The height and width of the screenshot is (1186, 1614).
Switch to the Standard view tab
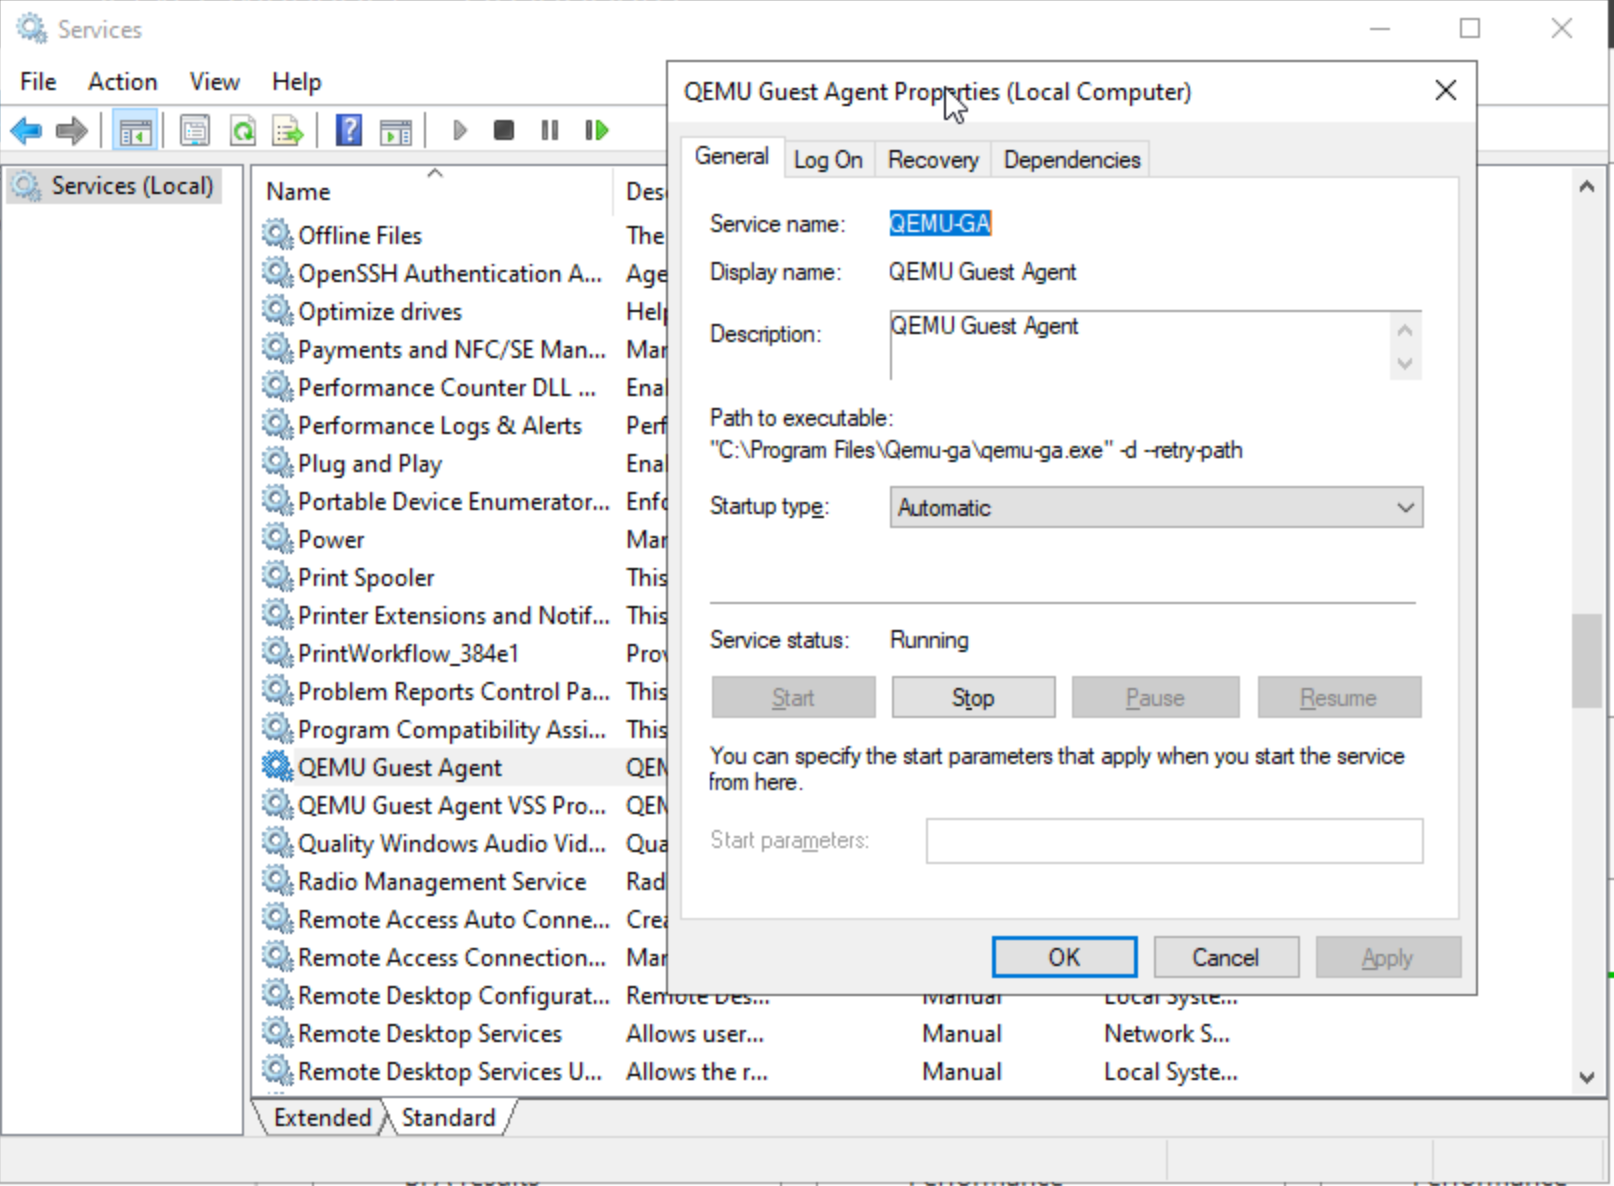point(449,1117)
